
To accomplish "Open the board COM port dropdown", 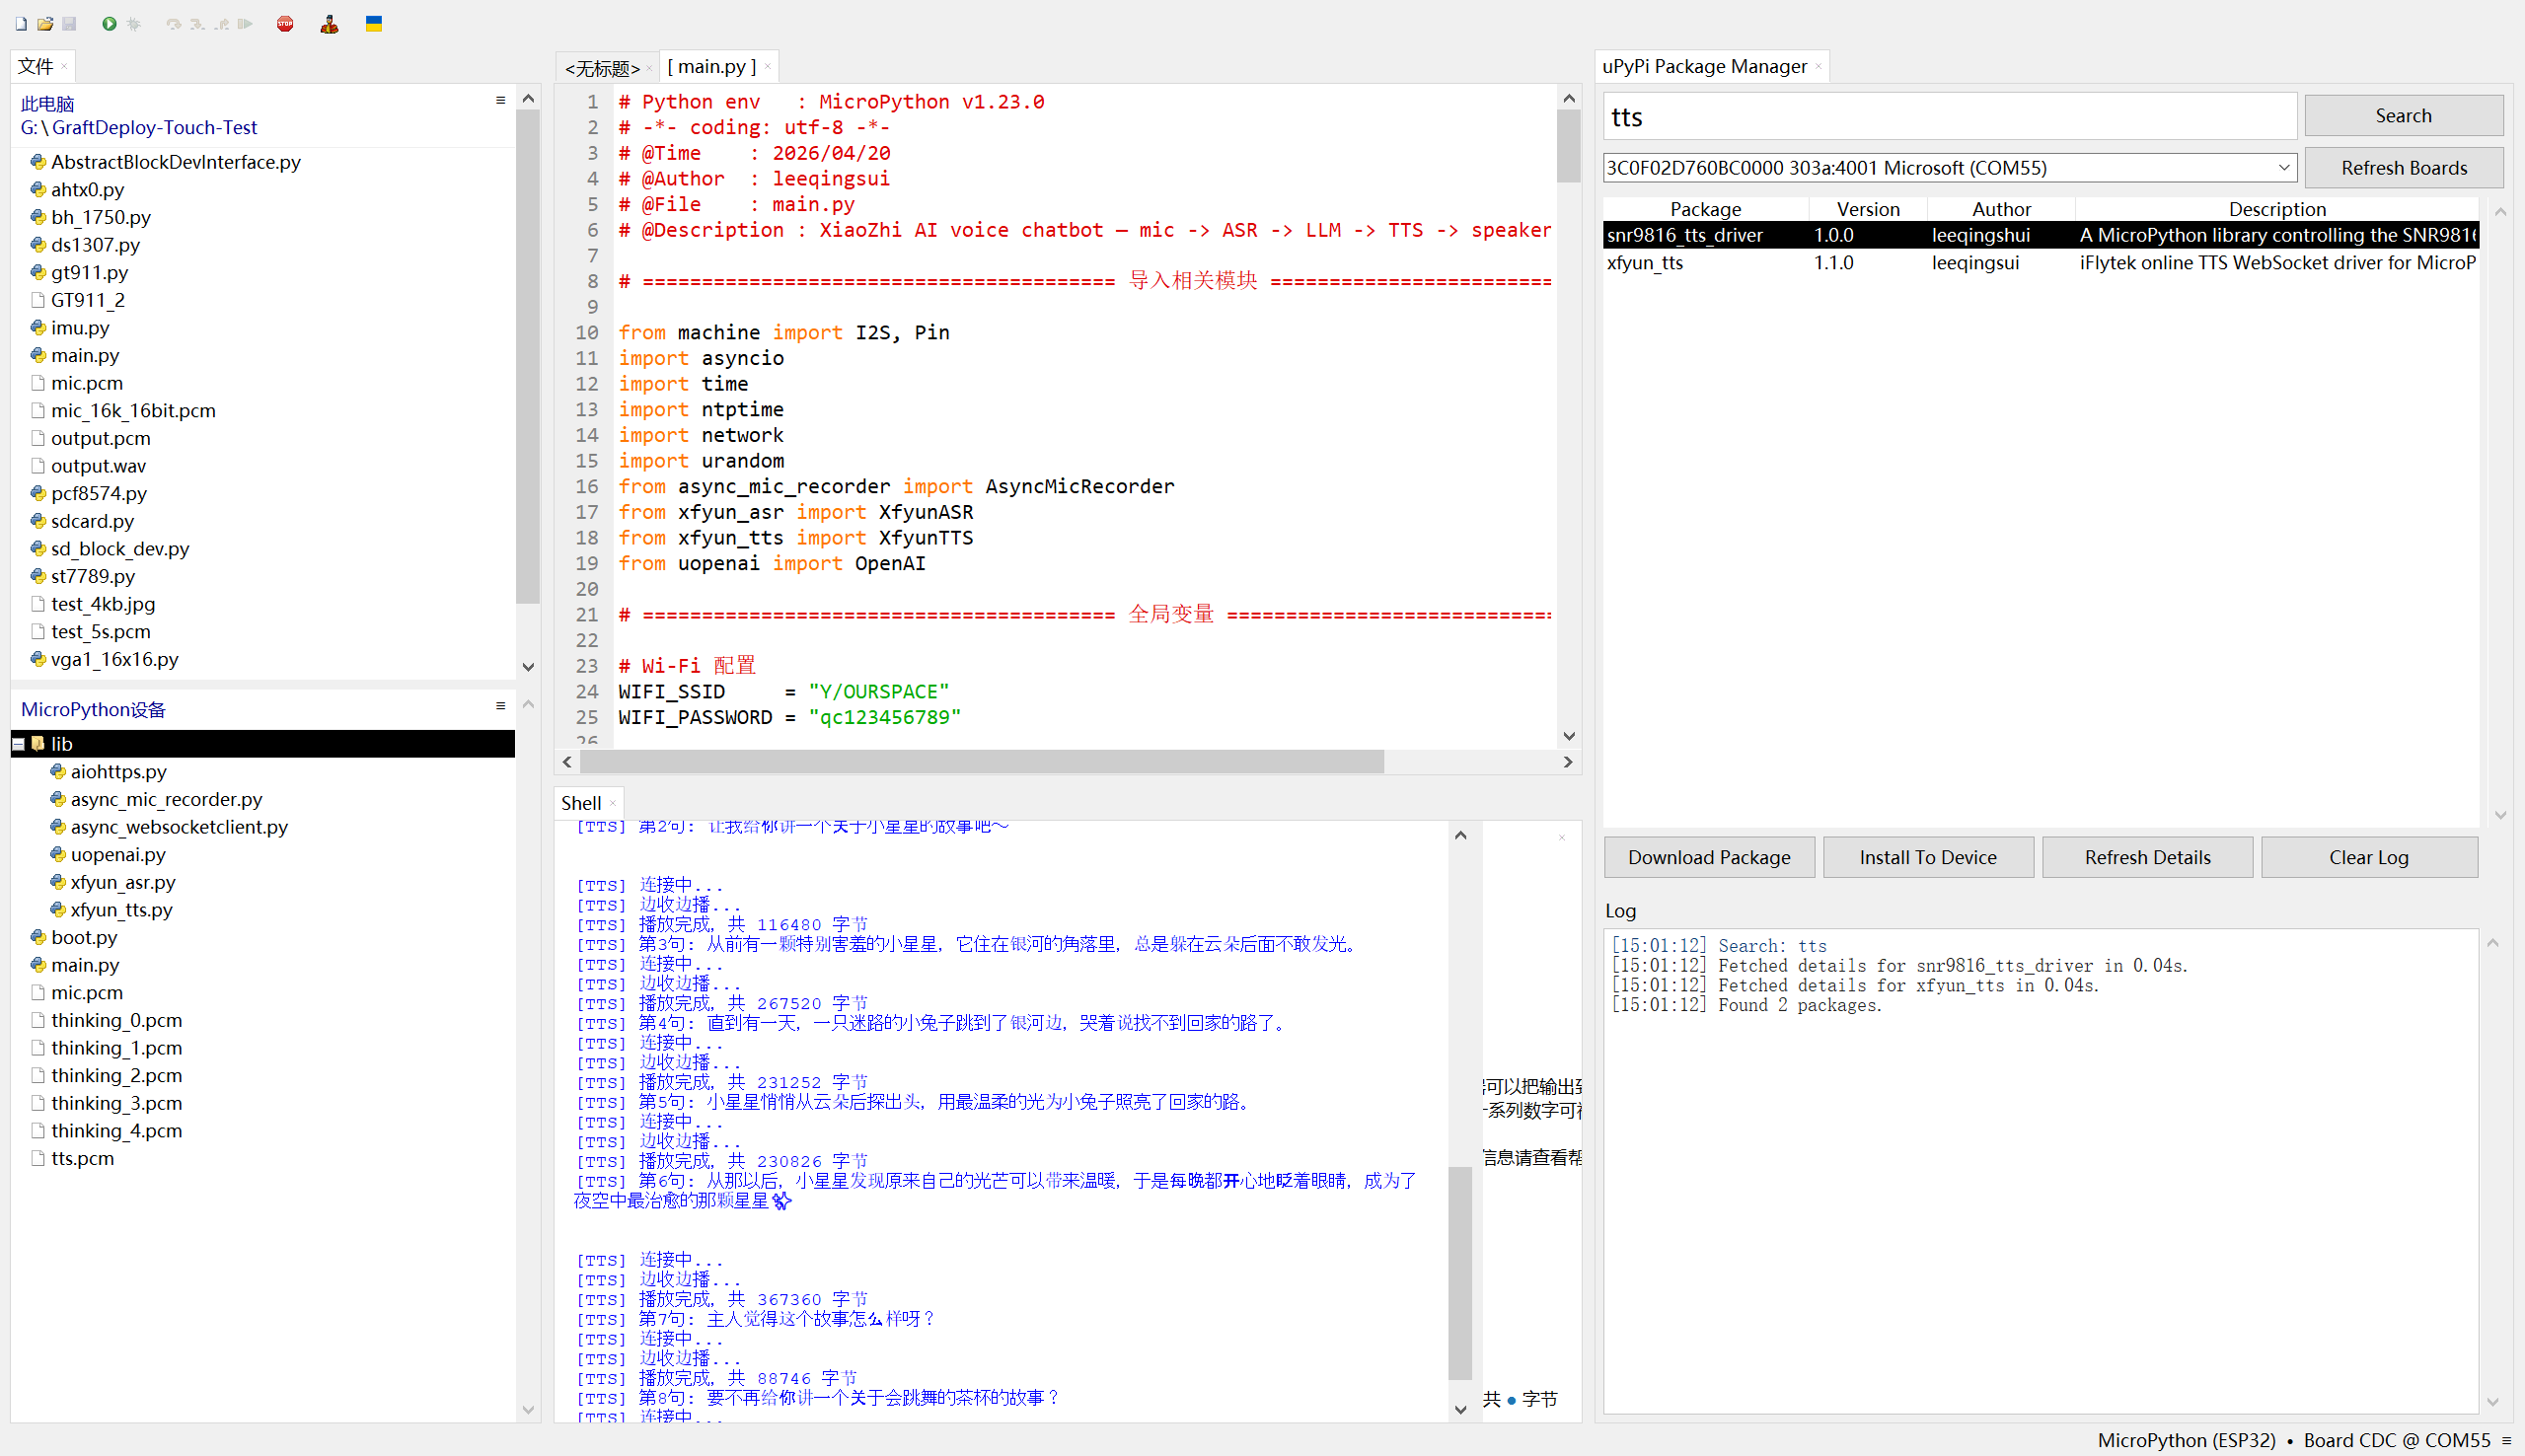I will 2284,168.
